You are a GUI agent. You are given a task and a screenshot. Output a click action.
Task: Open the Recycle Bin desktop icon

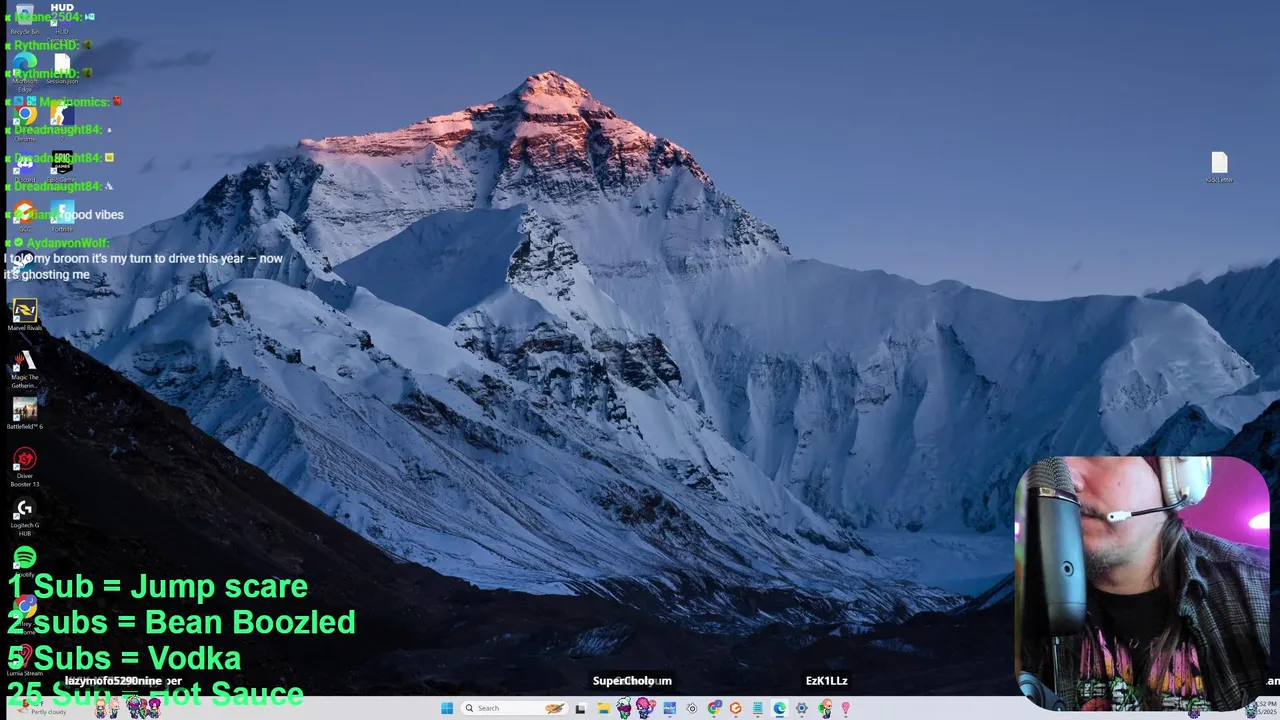coord(24,18)
